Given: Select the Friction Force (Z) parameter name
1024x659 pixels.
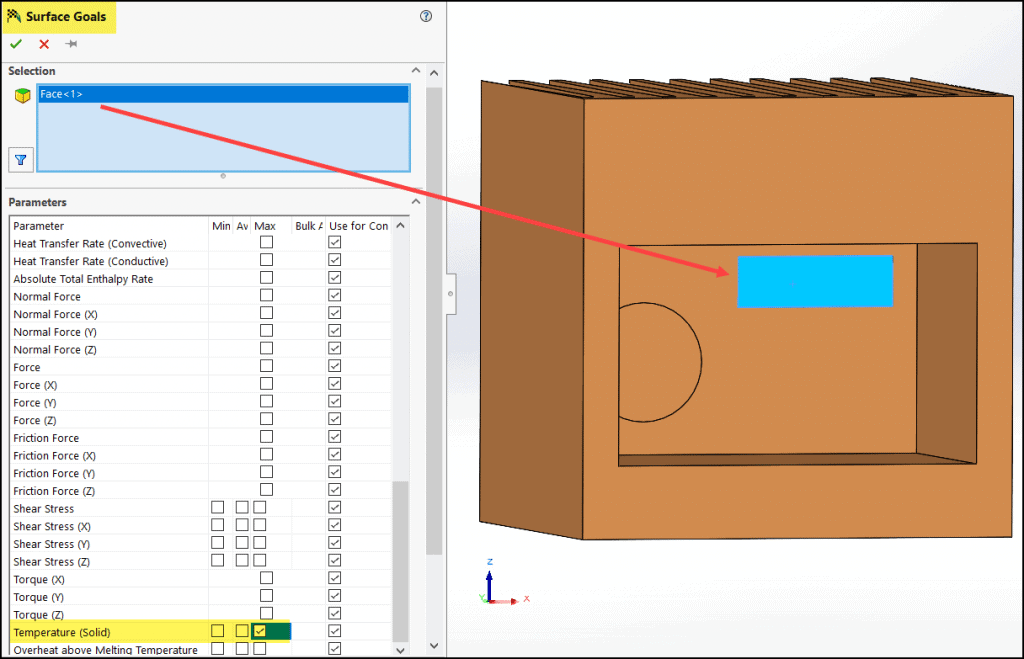Looking at the screenshot, I should (x=54, y=491).
